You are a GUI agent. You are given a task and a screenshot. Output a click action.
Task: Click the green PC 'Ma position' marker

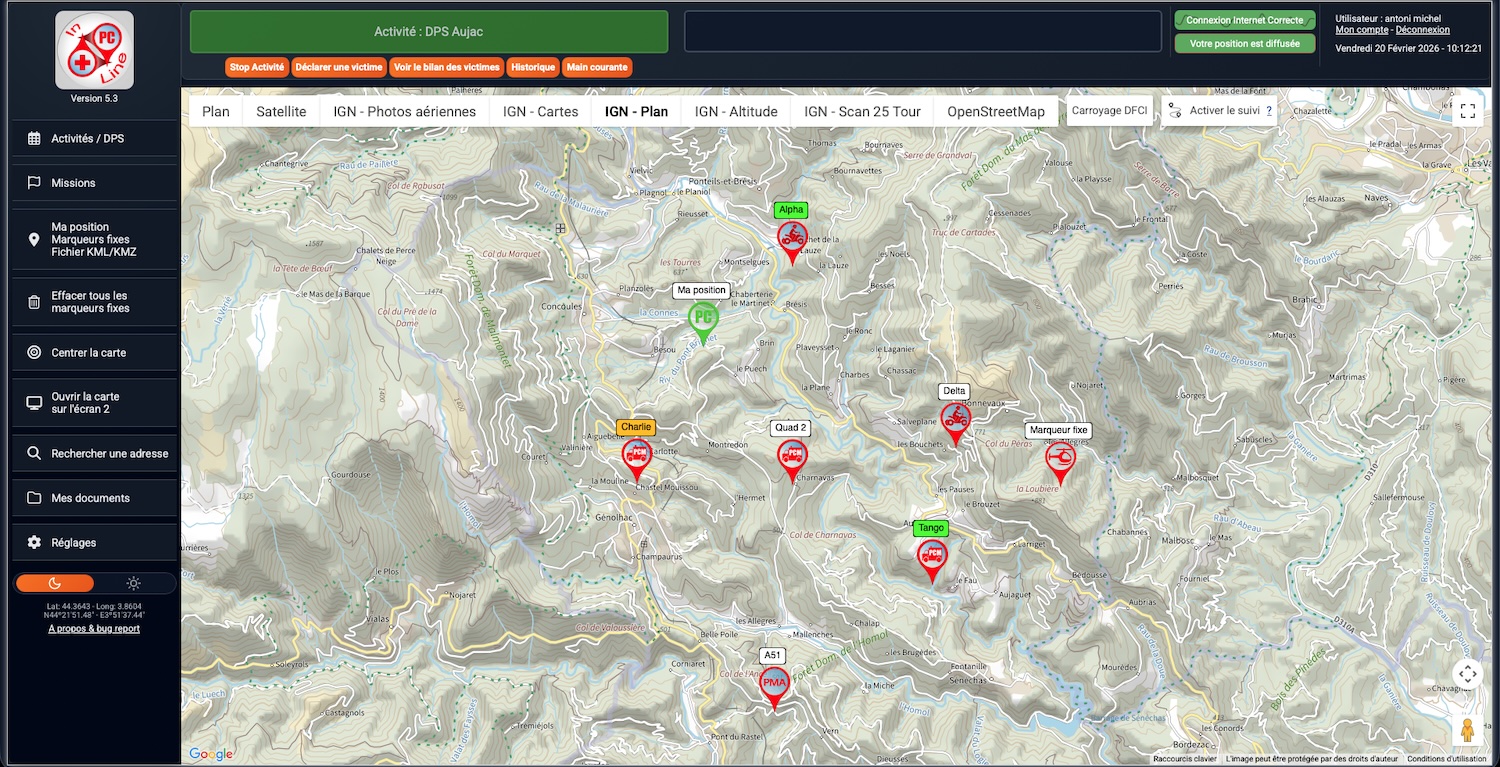(x=704, y=319)
